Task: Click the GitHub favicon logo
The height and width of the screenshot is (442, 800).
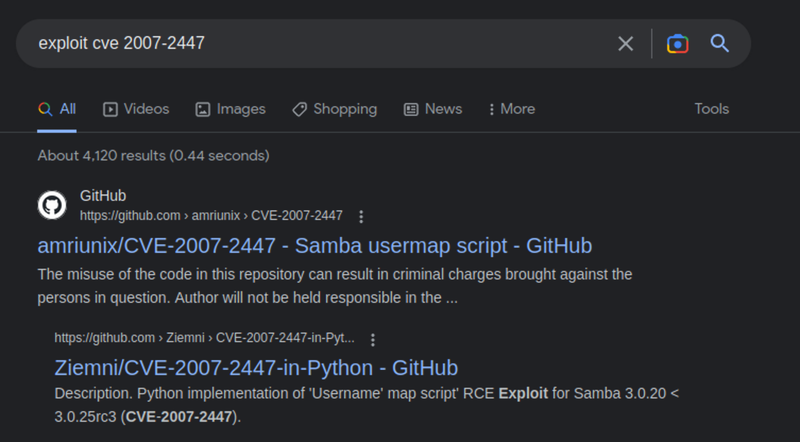Action: click(52, 206)
